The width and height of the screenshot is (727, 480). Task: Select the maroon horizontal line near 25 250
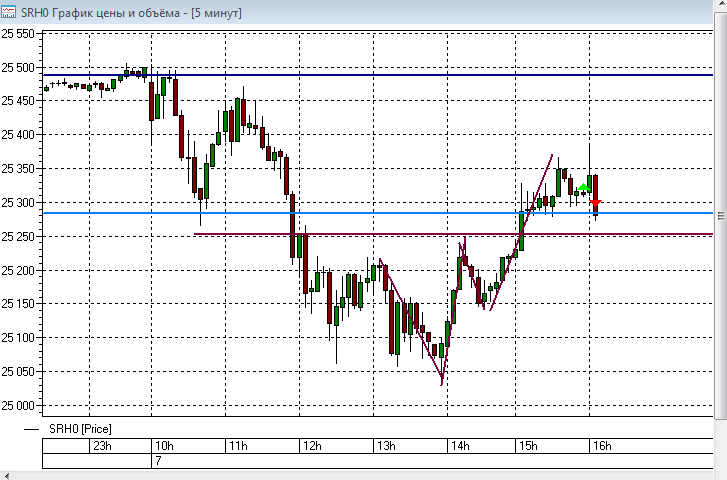point(453,234)
